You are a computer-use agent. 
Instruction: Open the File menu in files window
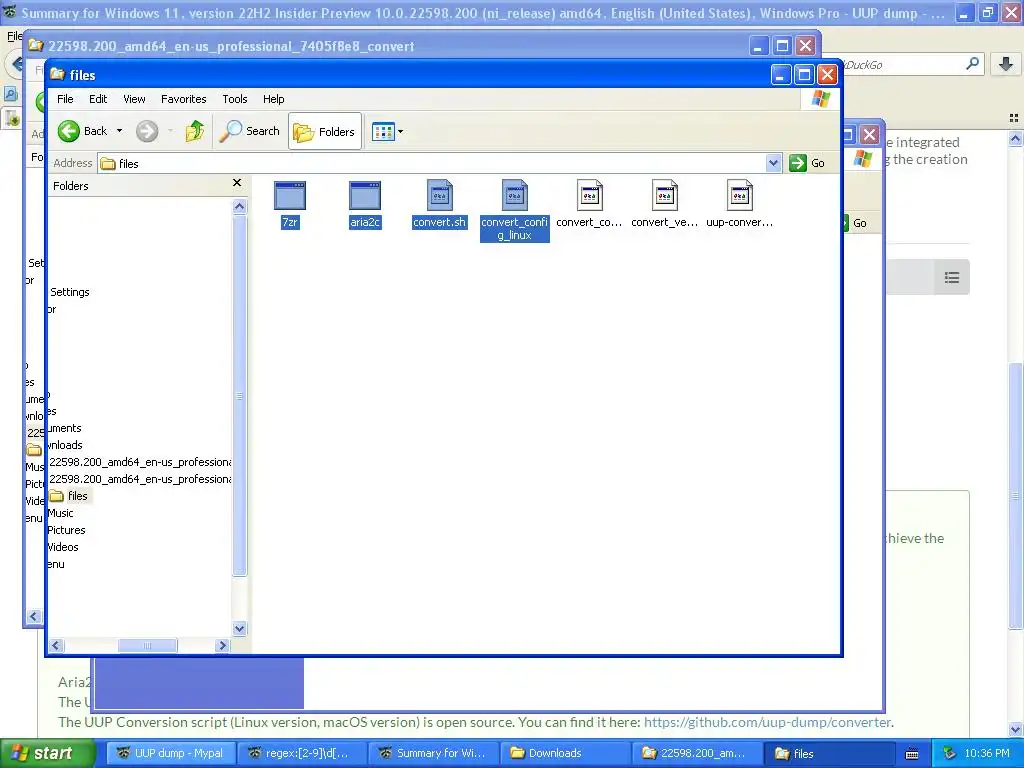(x=65, y=99)
